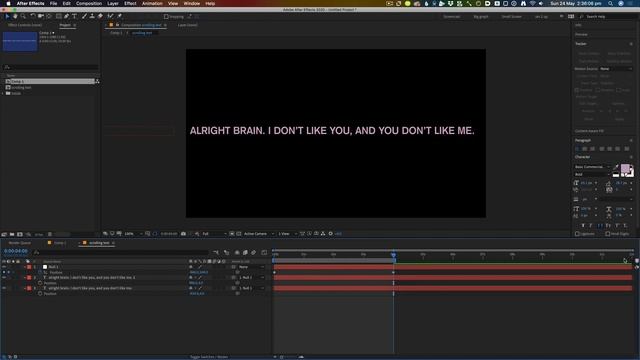
Task: Click the Search Help field
Action: click(608, 17)
